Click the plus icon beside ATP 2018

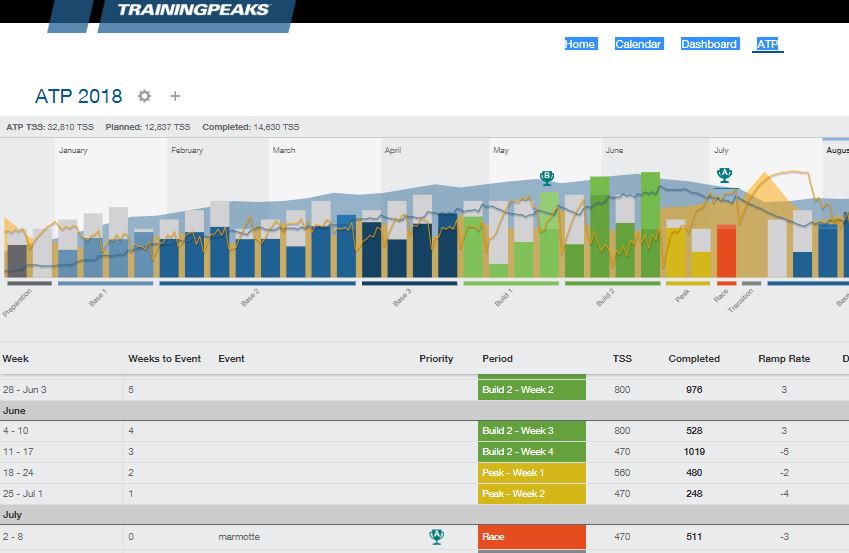coord(175,96)
